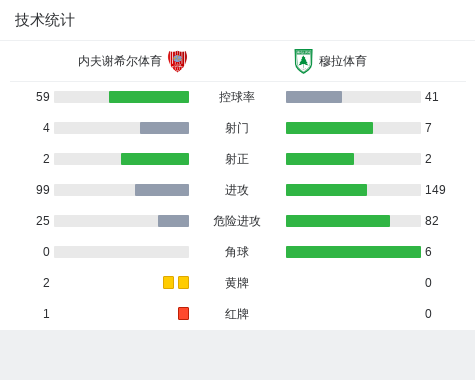The width and height of the screenshot is (475, 380).
Task: Select the 黄牌 stat label
Action: [237, 283]
